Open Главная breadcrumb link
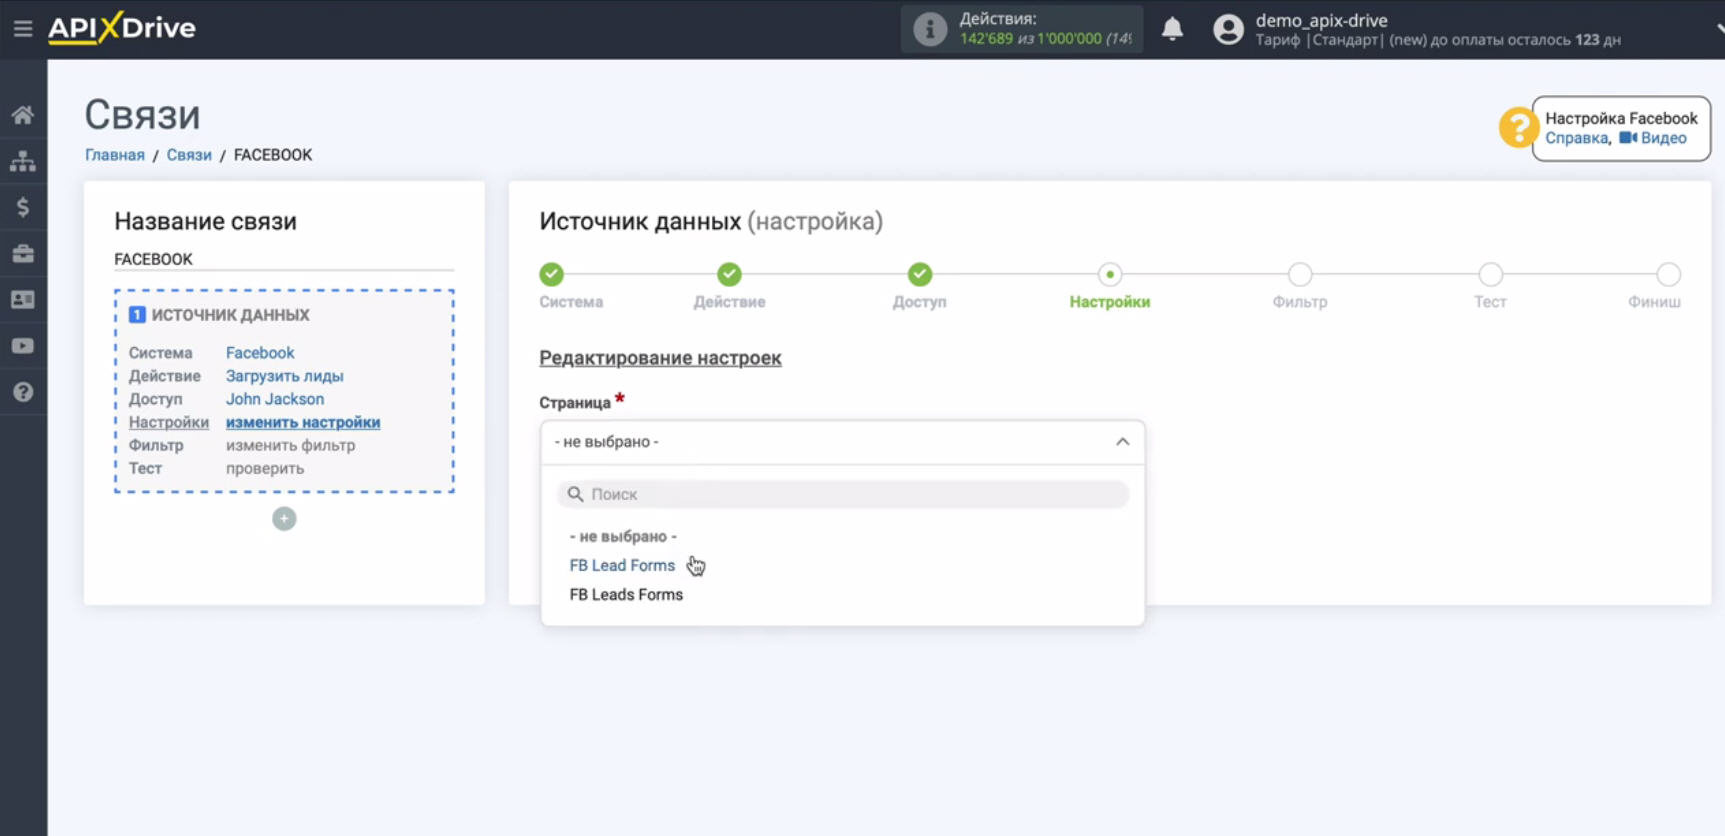Screen dimensions: 1725x836 [x=115, y=155]
